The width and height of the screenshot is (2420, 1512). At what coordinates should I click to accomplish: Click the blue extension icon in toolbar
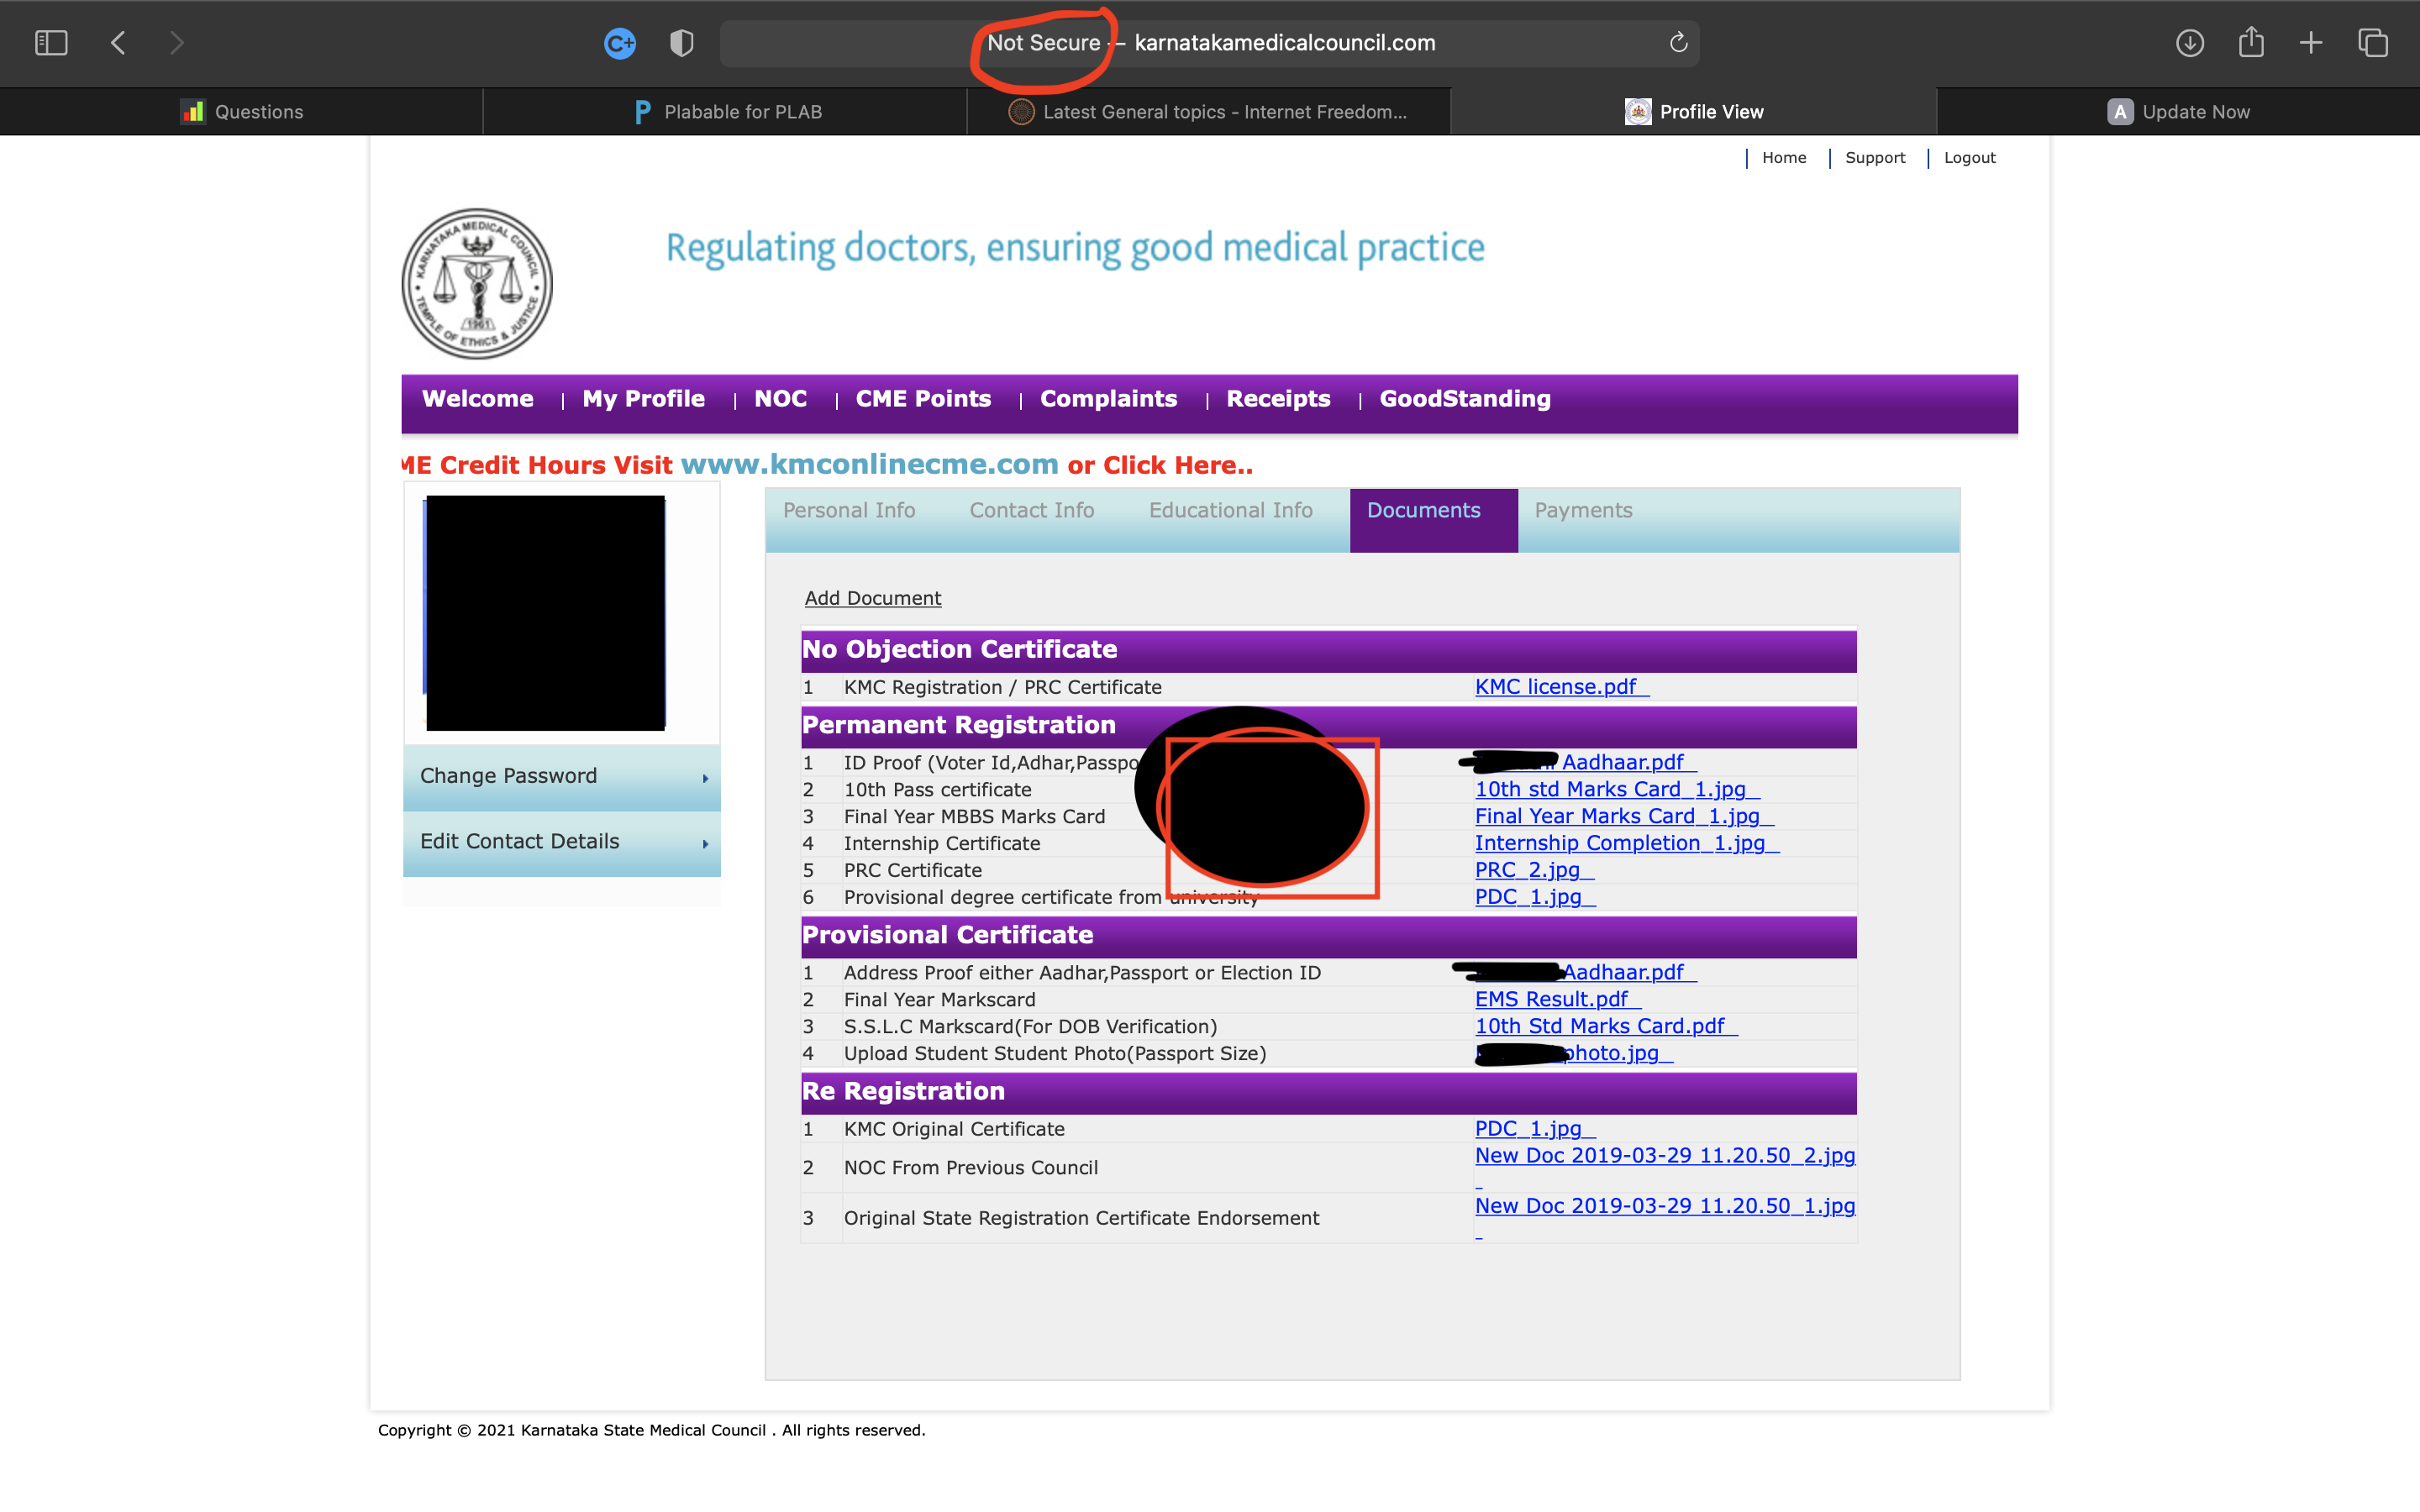[x=619, y=43]
